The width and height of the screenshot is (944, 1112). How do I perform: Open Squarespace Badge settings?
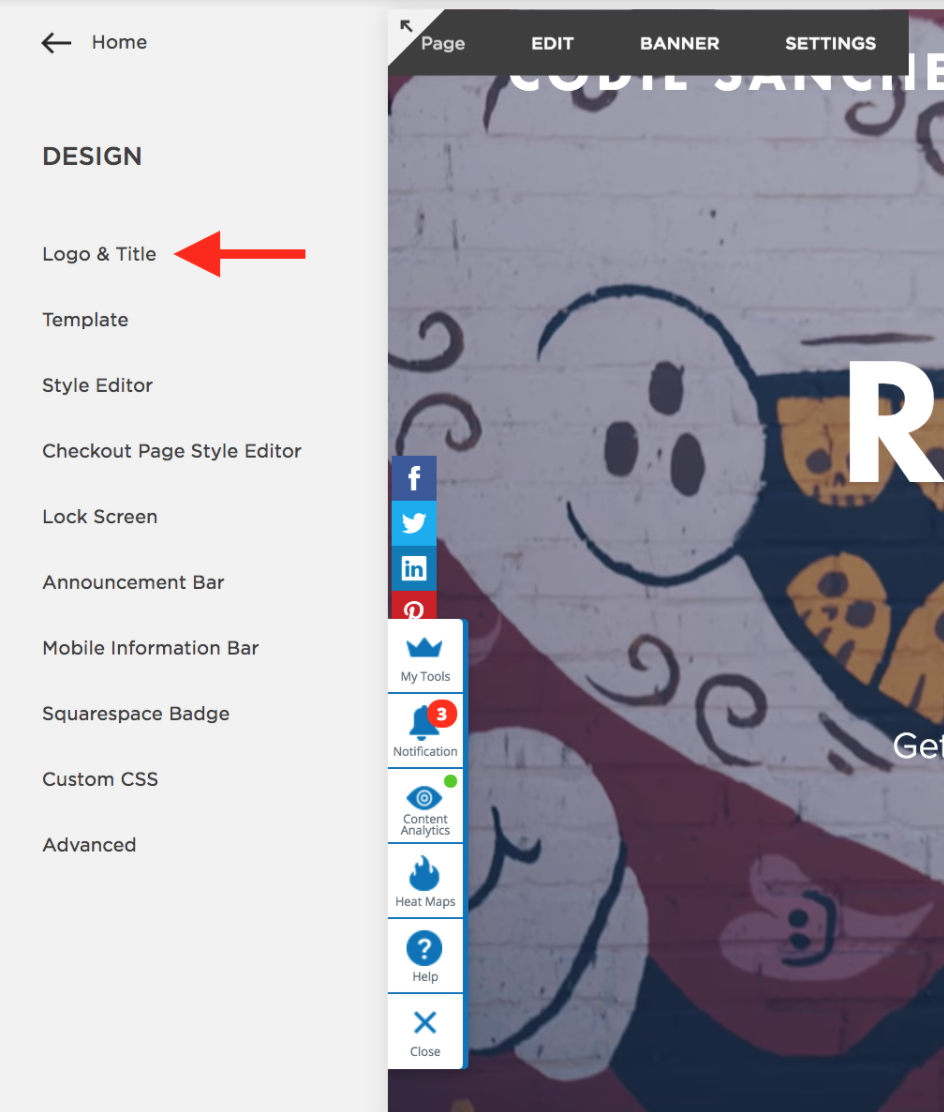(x=135, y=713)
